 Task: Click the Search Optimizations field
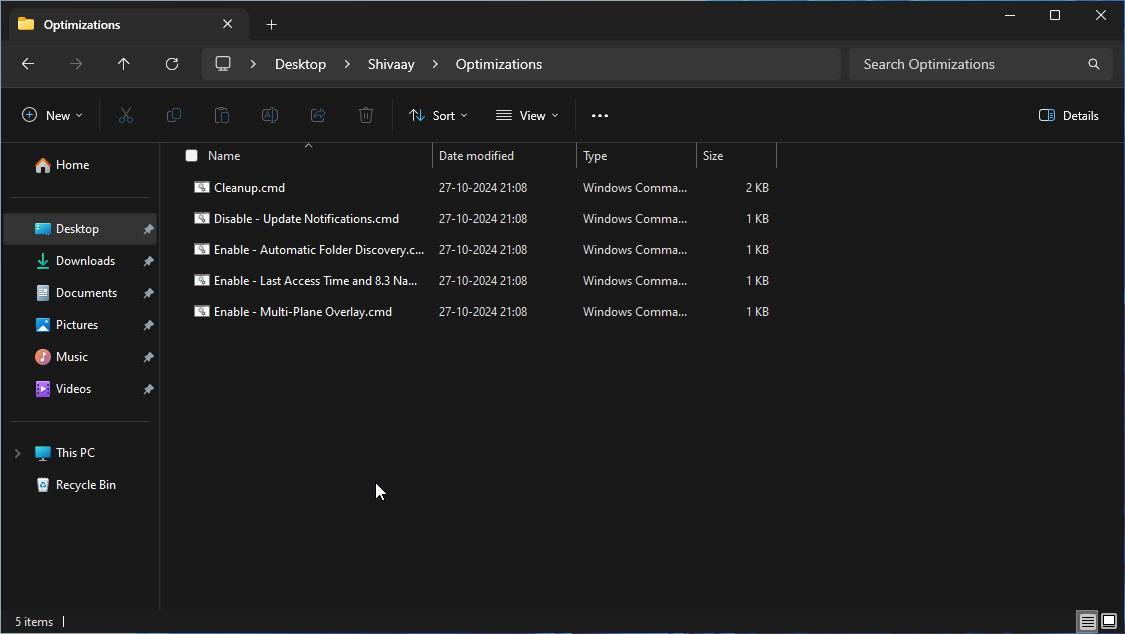pyautogui.click(x=980, y=64)
